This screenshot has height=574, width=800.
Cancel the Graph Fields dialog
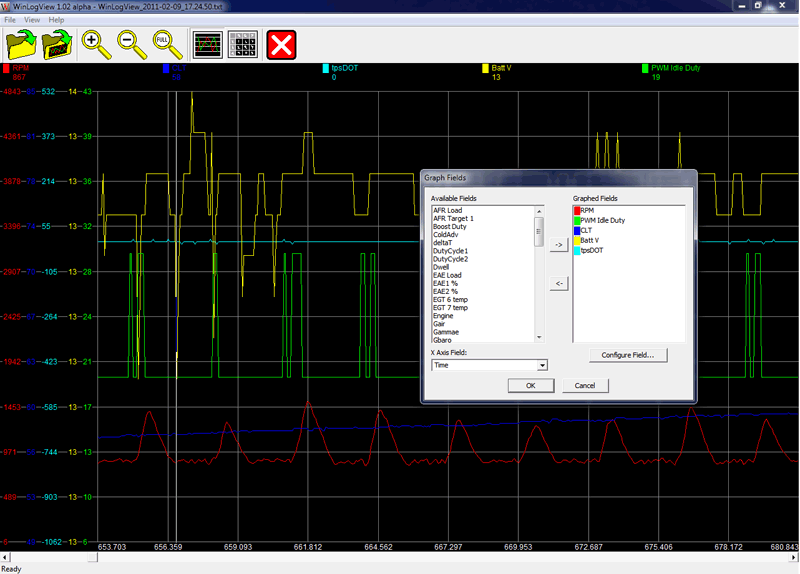[x=585, y=386]
